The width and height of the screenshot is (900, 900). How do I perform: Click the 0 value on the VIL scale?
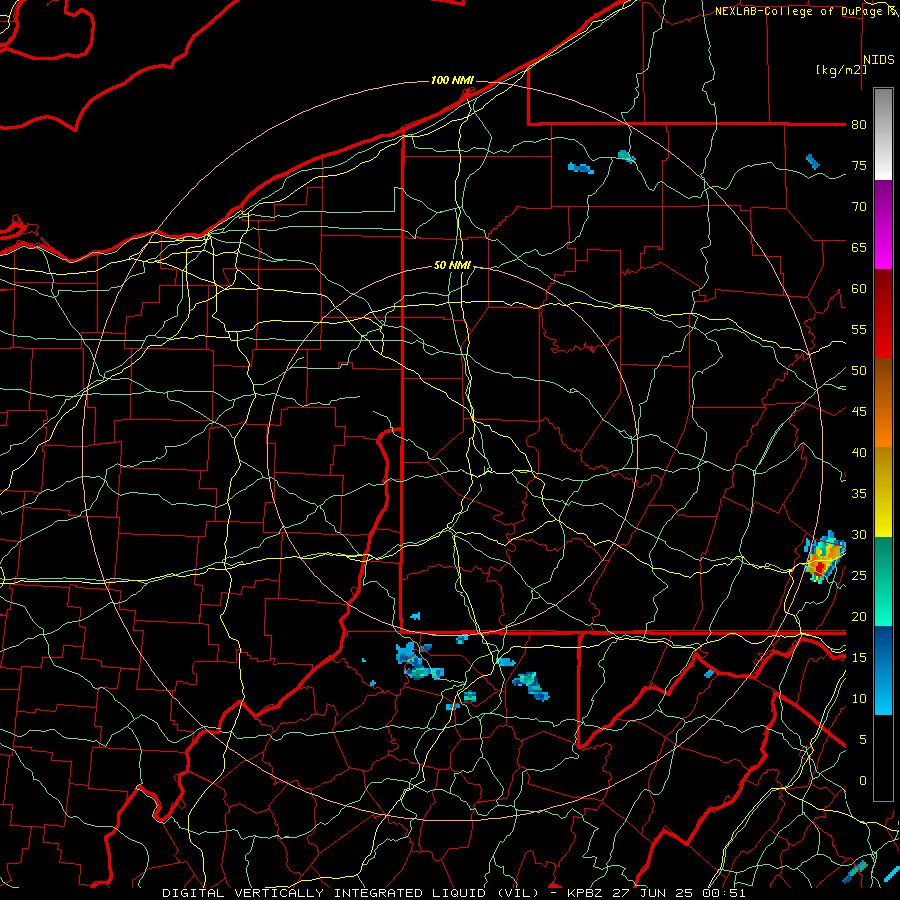863,781
